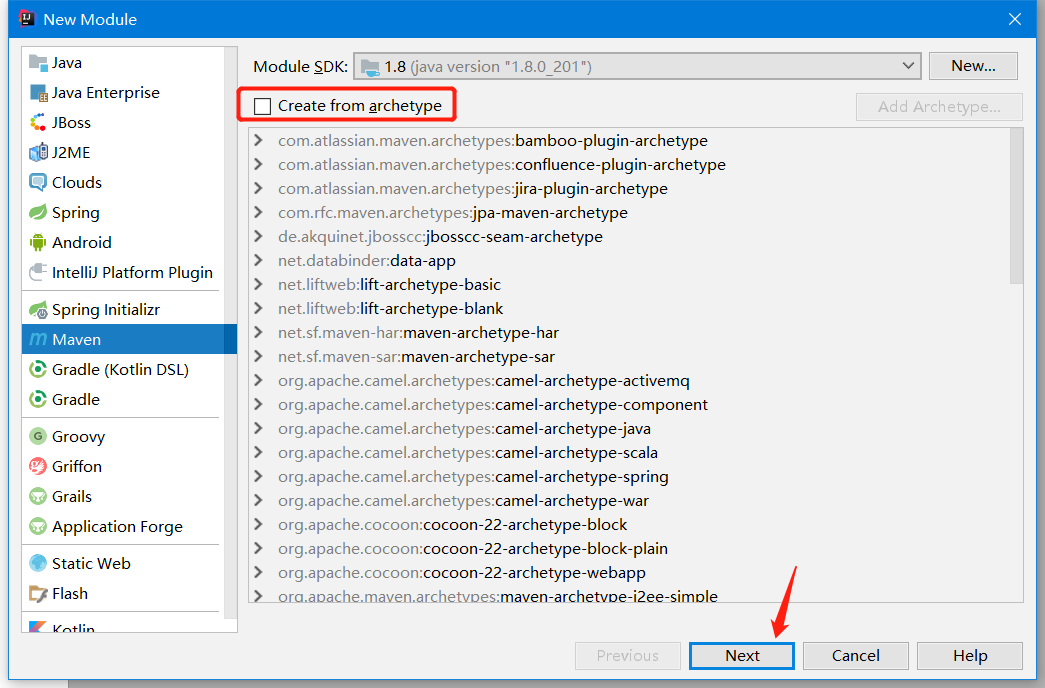The width and height of the screenshot is (1045, 688).
Task: Choose Gradle (Kotlin DSL) module type label
Action: pos(121,370)
